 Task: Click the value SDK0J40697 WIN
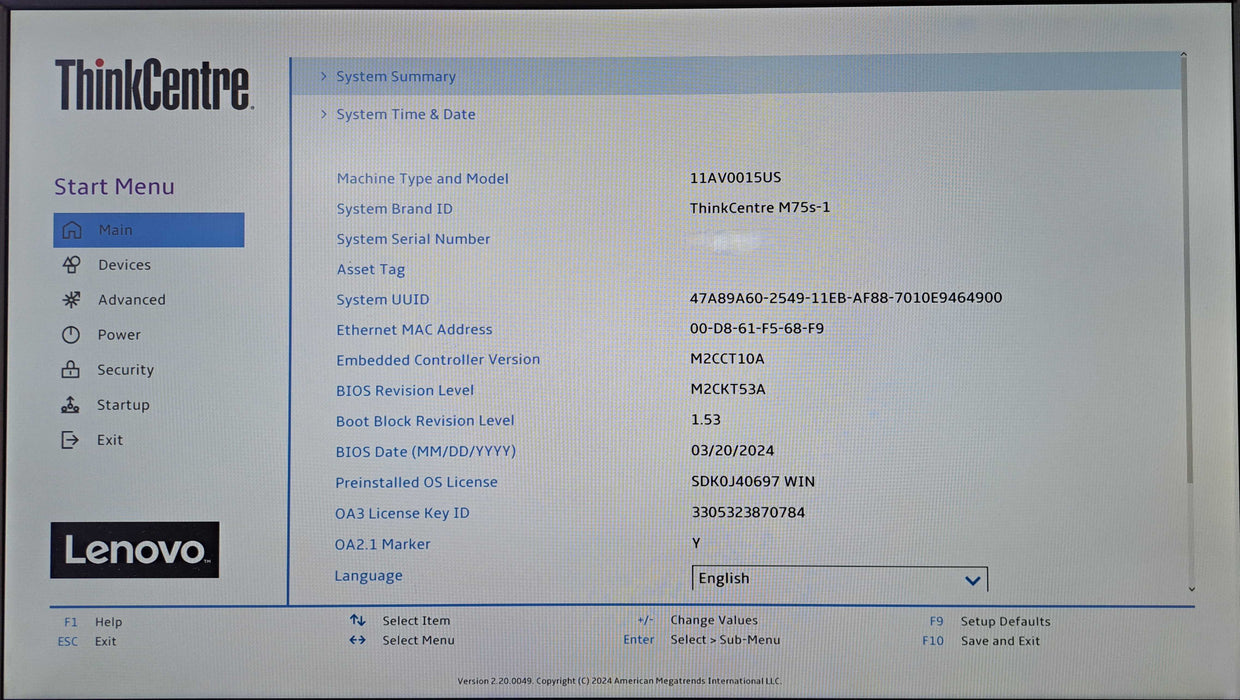click(753, 482)
